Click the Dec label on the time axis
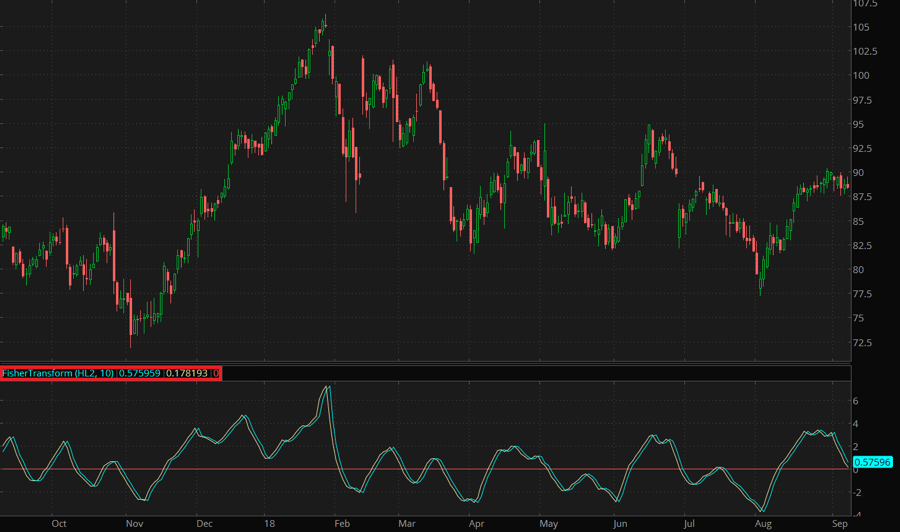The height and width of the screenshot is (532, 900). (204, 523)
